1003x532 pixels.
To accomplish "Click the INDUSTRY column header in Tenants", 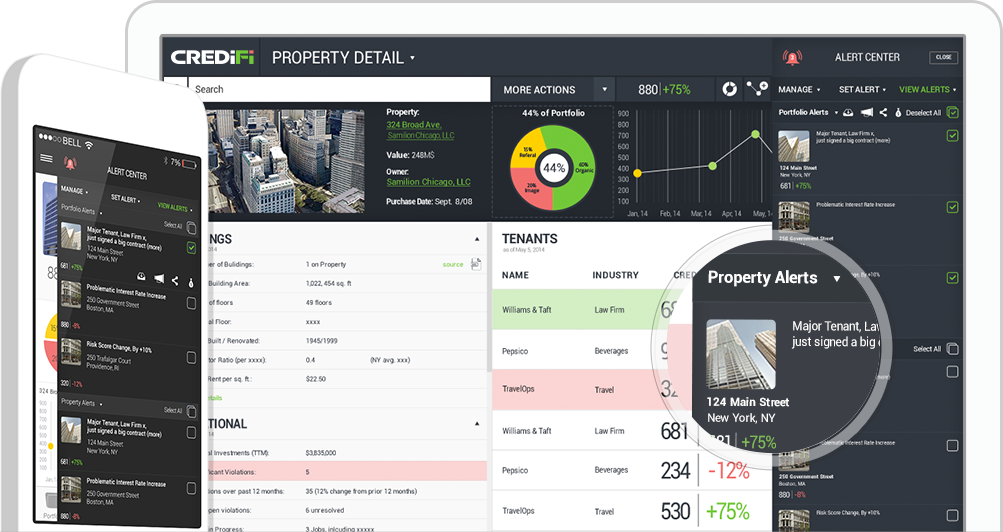I will click(615, 275).
